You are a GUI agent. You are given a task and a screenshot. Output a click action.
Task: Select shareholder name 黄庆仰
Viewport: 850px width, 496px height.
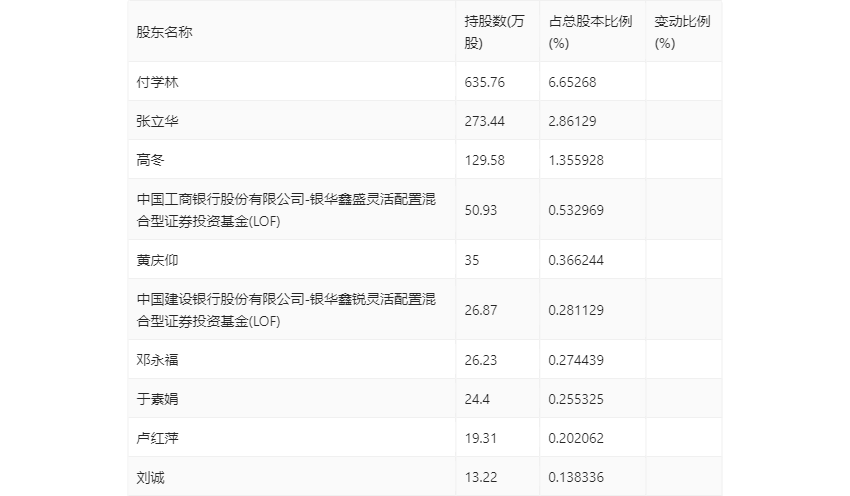[157, 260]
